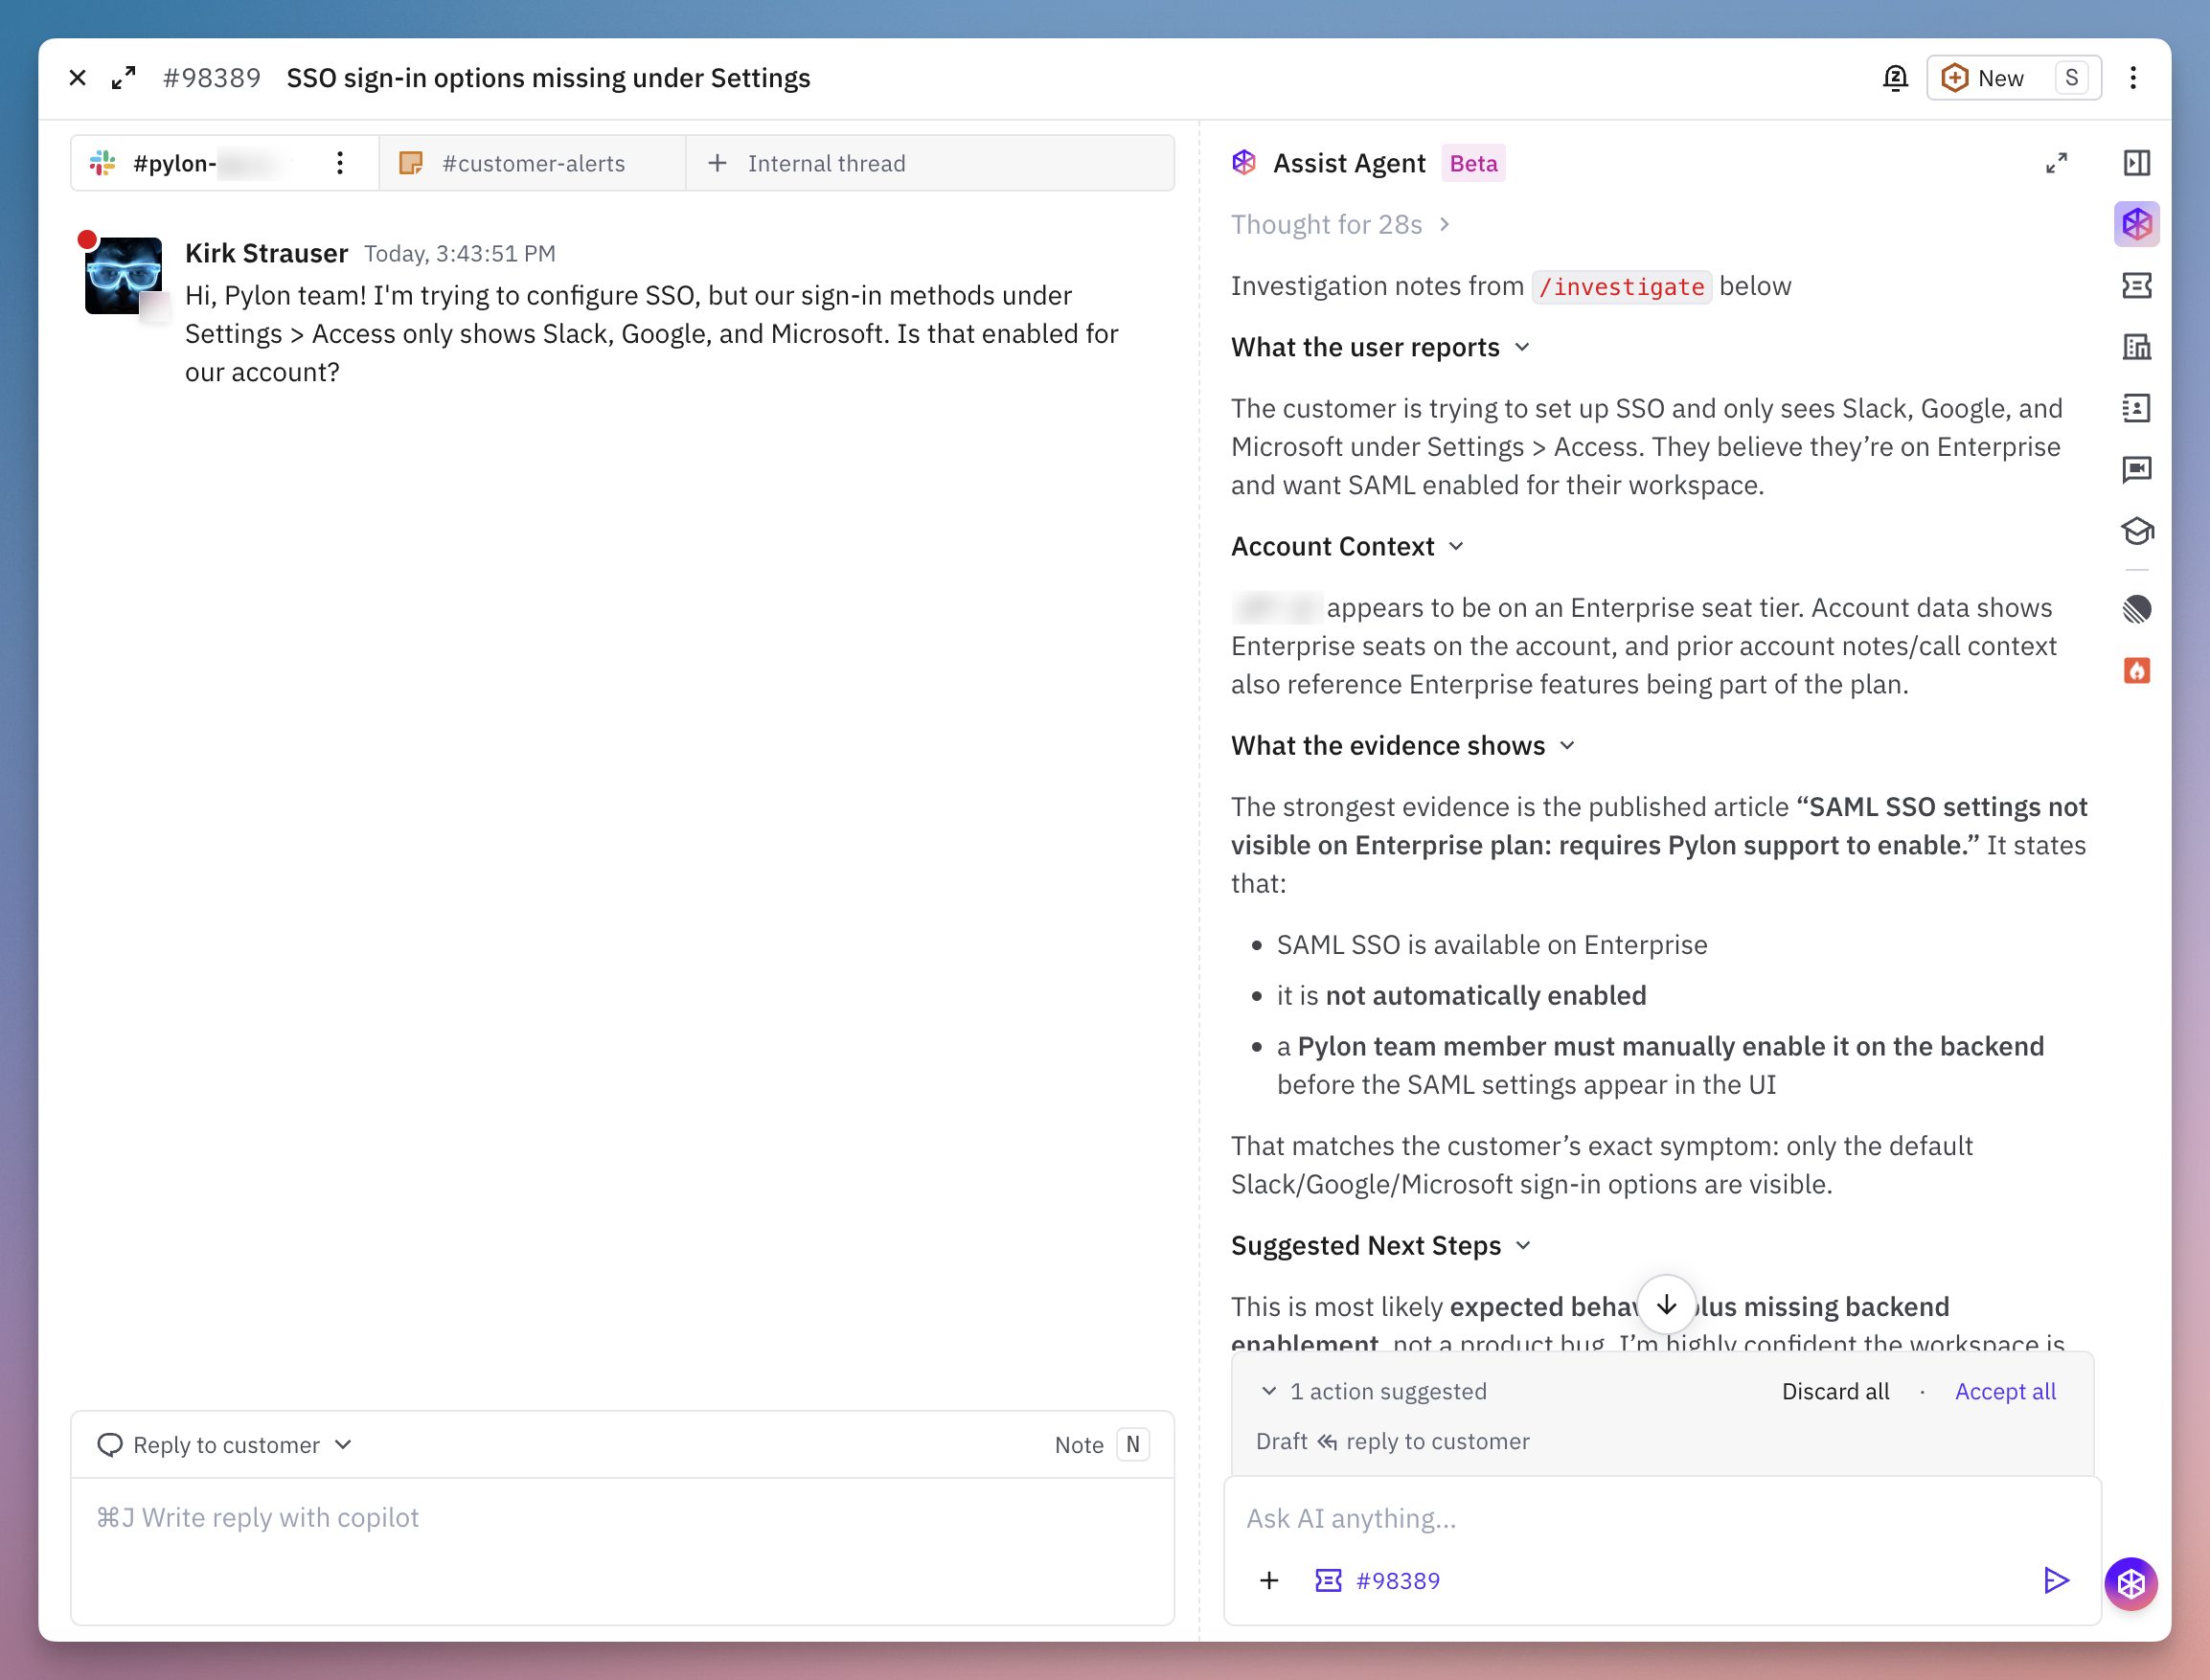
Task: Jump to bottom with the down arrow button
Action: coord(1666,1304)
